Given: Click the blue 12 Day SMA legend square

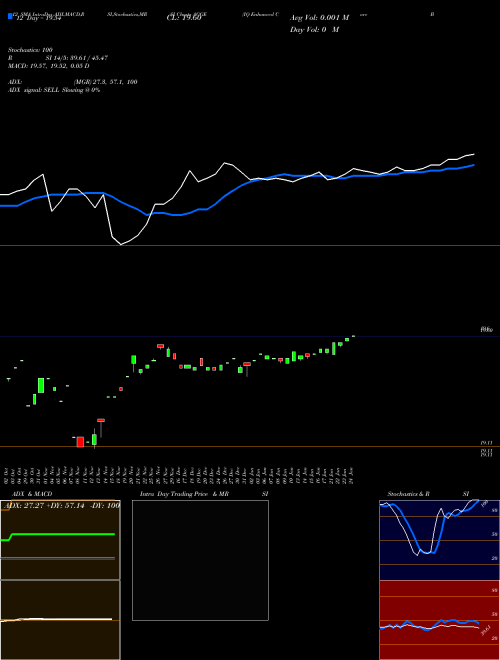Looking at the screenshot, I should point(10,16).
